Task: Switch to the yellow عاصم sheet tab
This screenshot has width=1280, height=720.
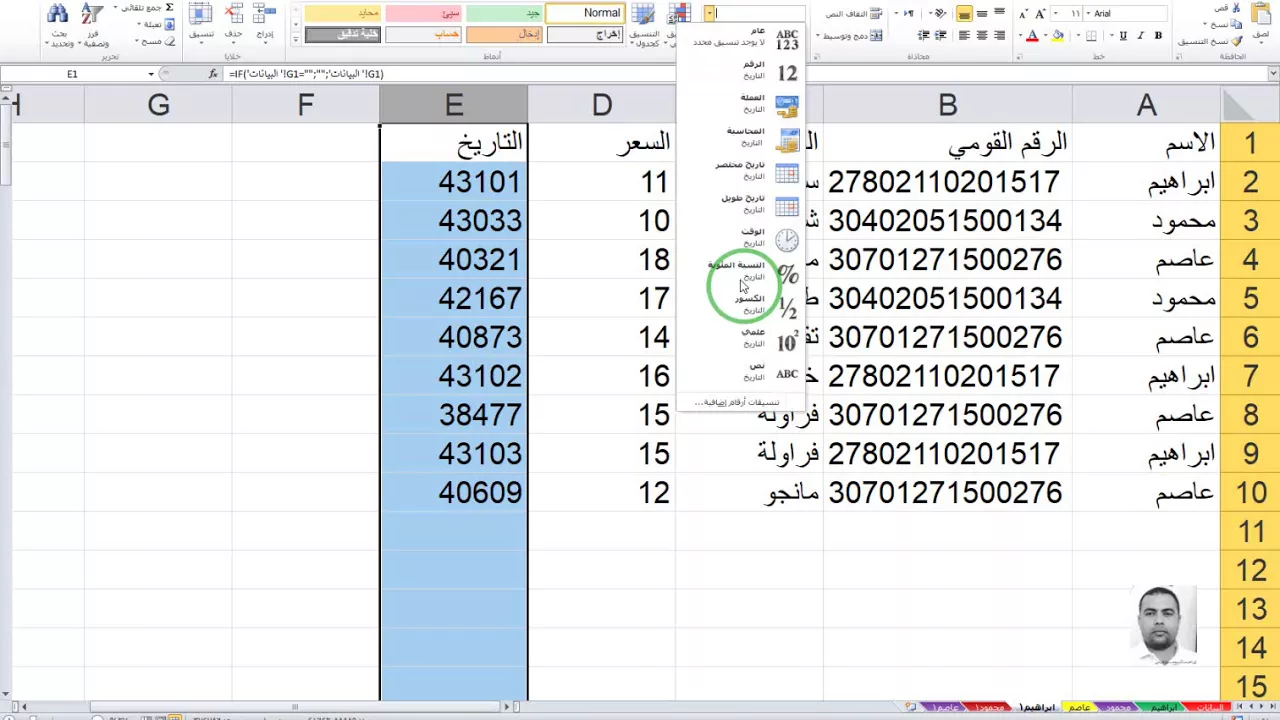Action: click(1080, 707)
